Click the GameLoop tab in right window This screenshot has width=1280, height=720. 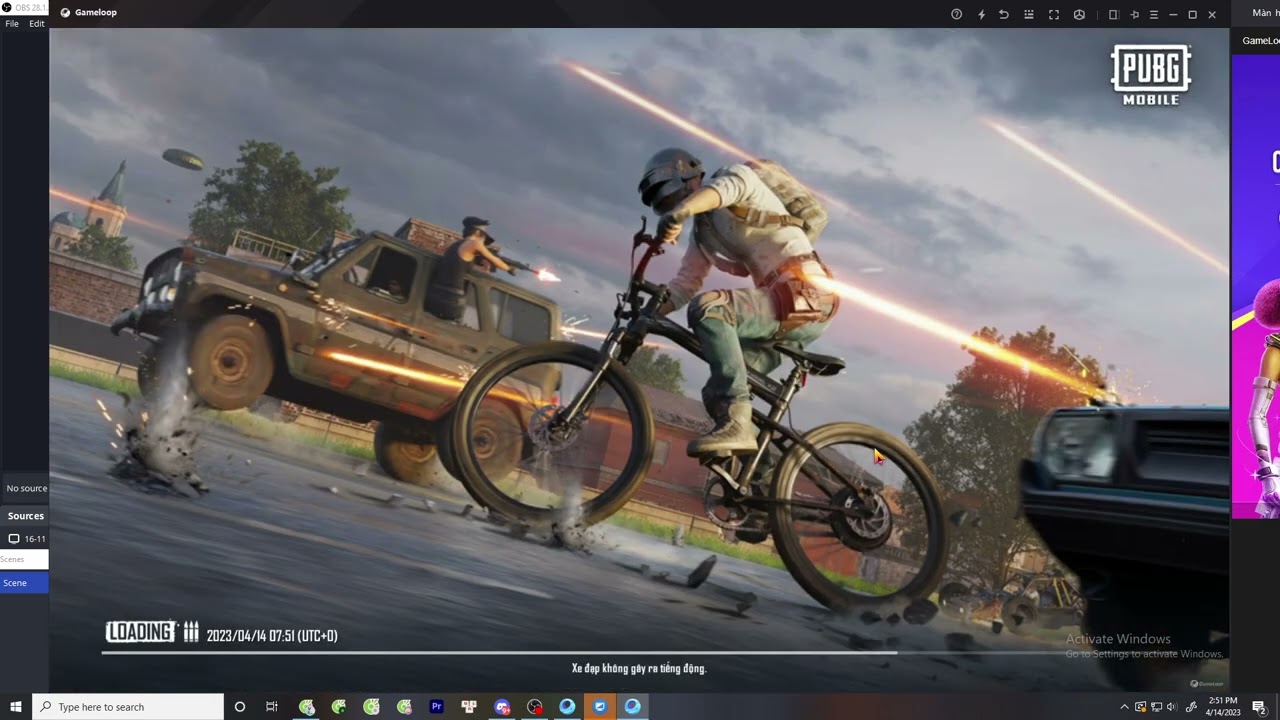click(1260, 41)
